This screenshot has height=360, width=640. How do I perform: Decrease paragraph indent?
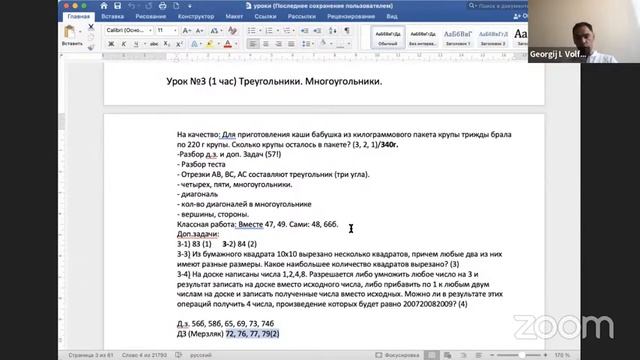[x=304, y=31]
